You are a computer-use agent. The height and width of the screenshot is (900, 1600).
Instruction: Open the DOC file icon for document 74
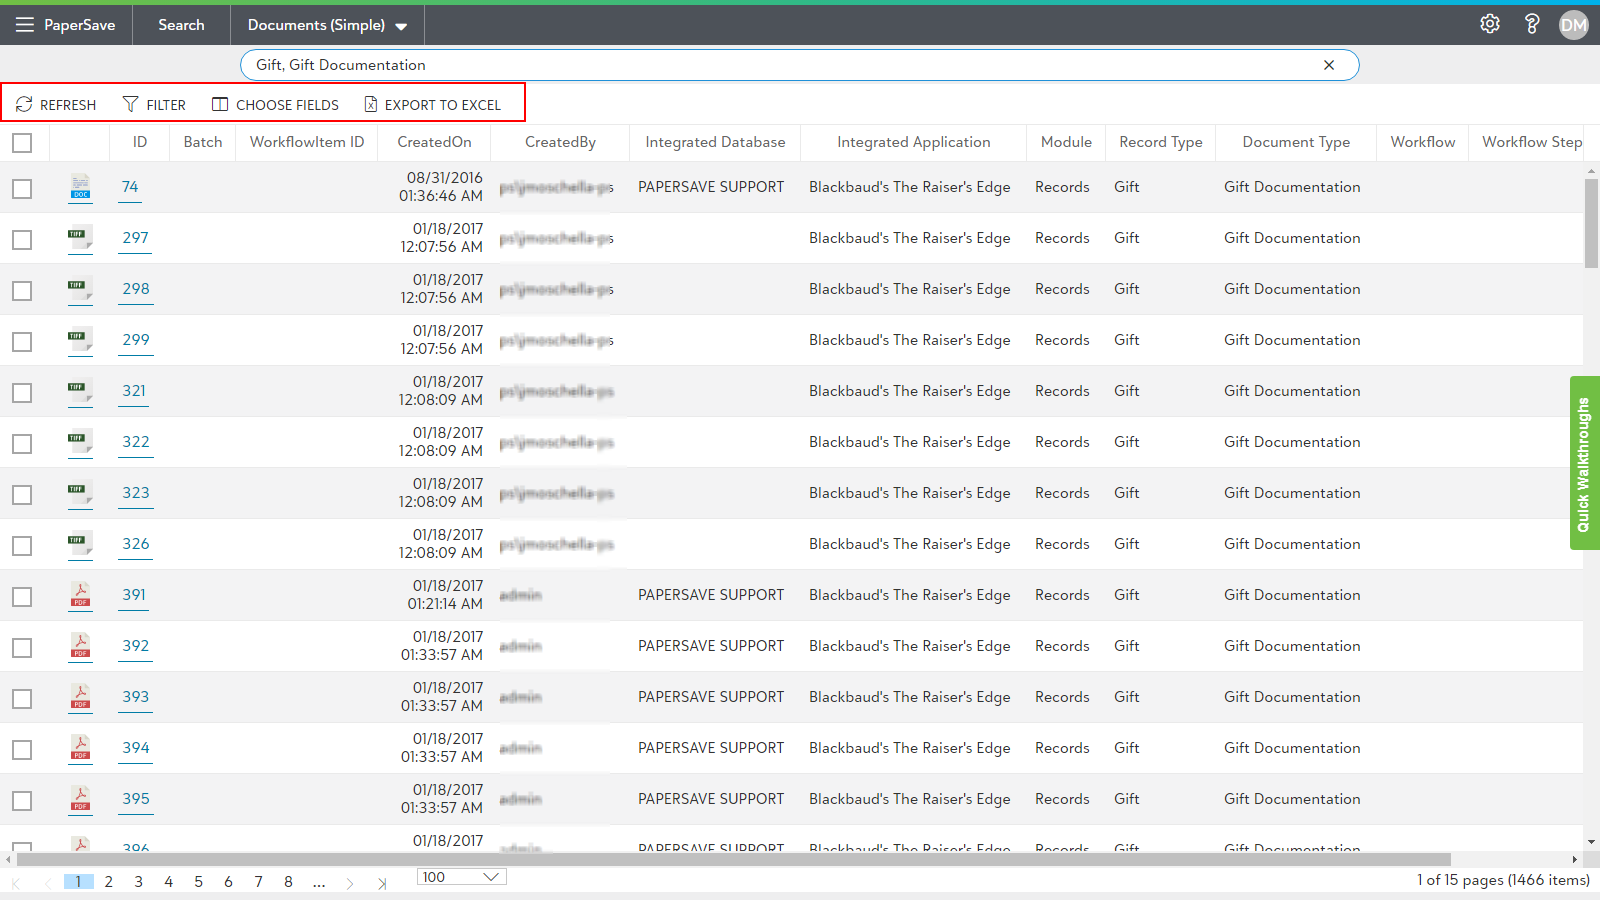80,187
